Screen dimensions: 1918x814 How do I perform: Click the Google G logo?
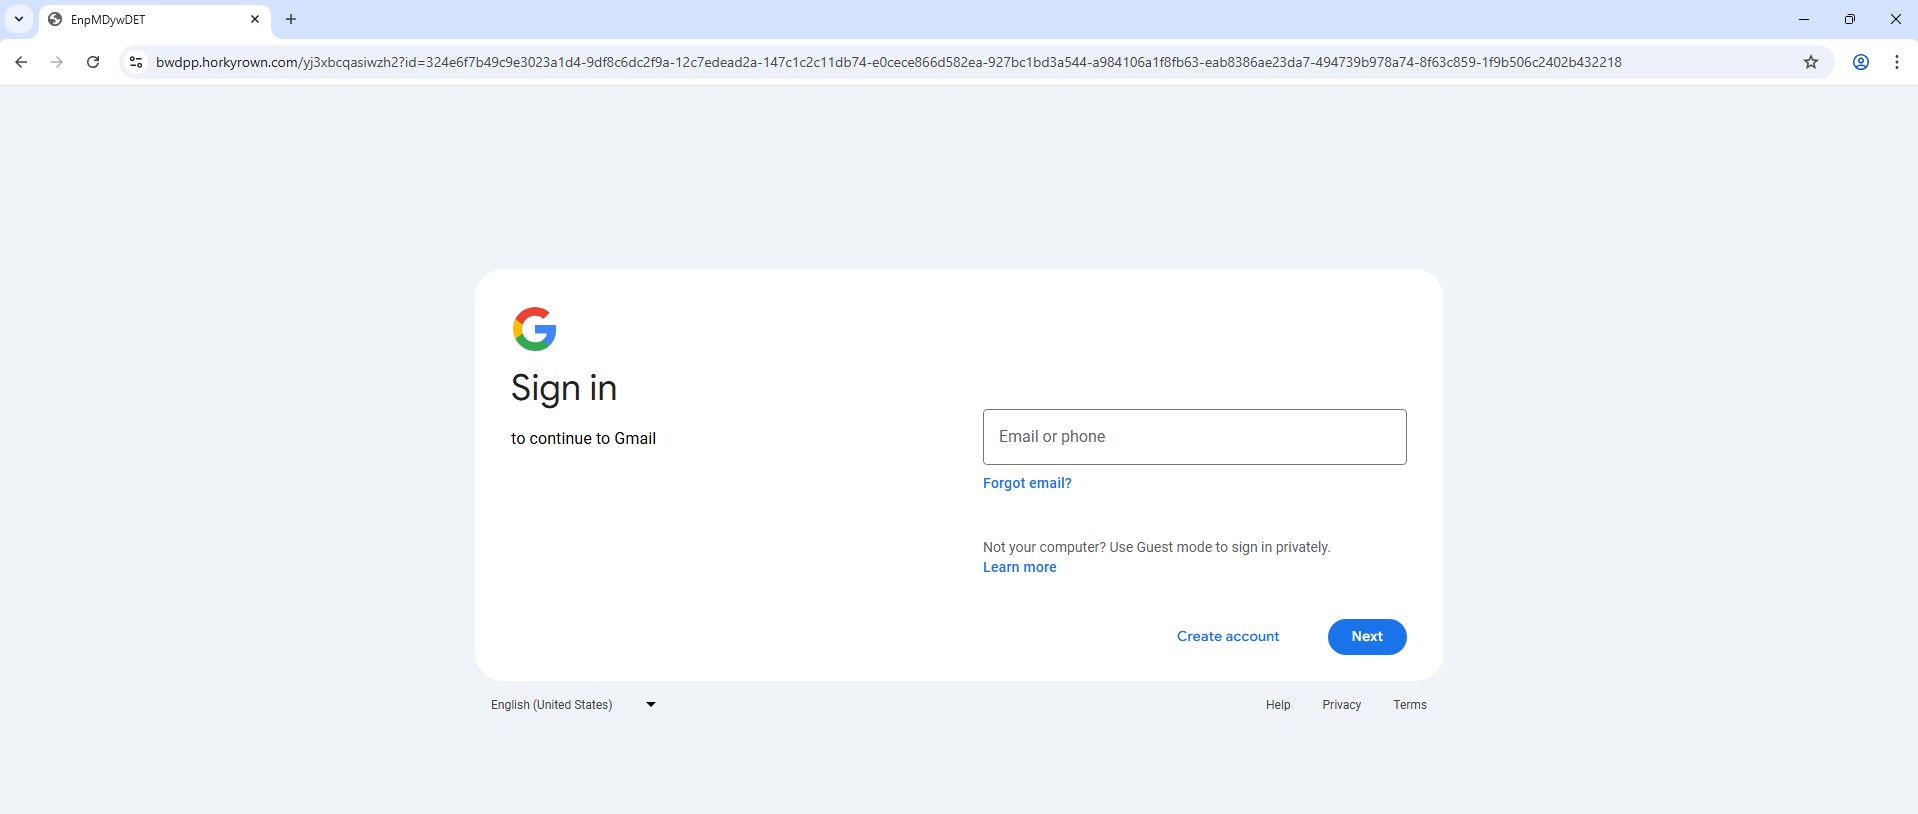pyautogui.click(x=534, y=329)
